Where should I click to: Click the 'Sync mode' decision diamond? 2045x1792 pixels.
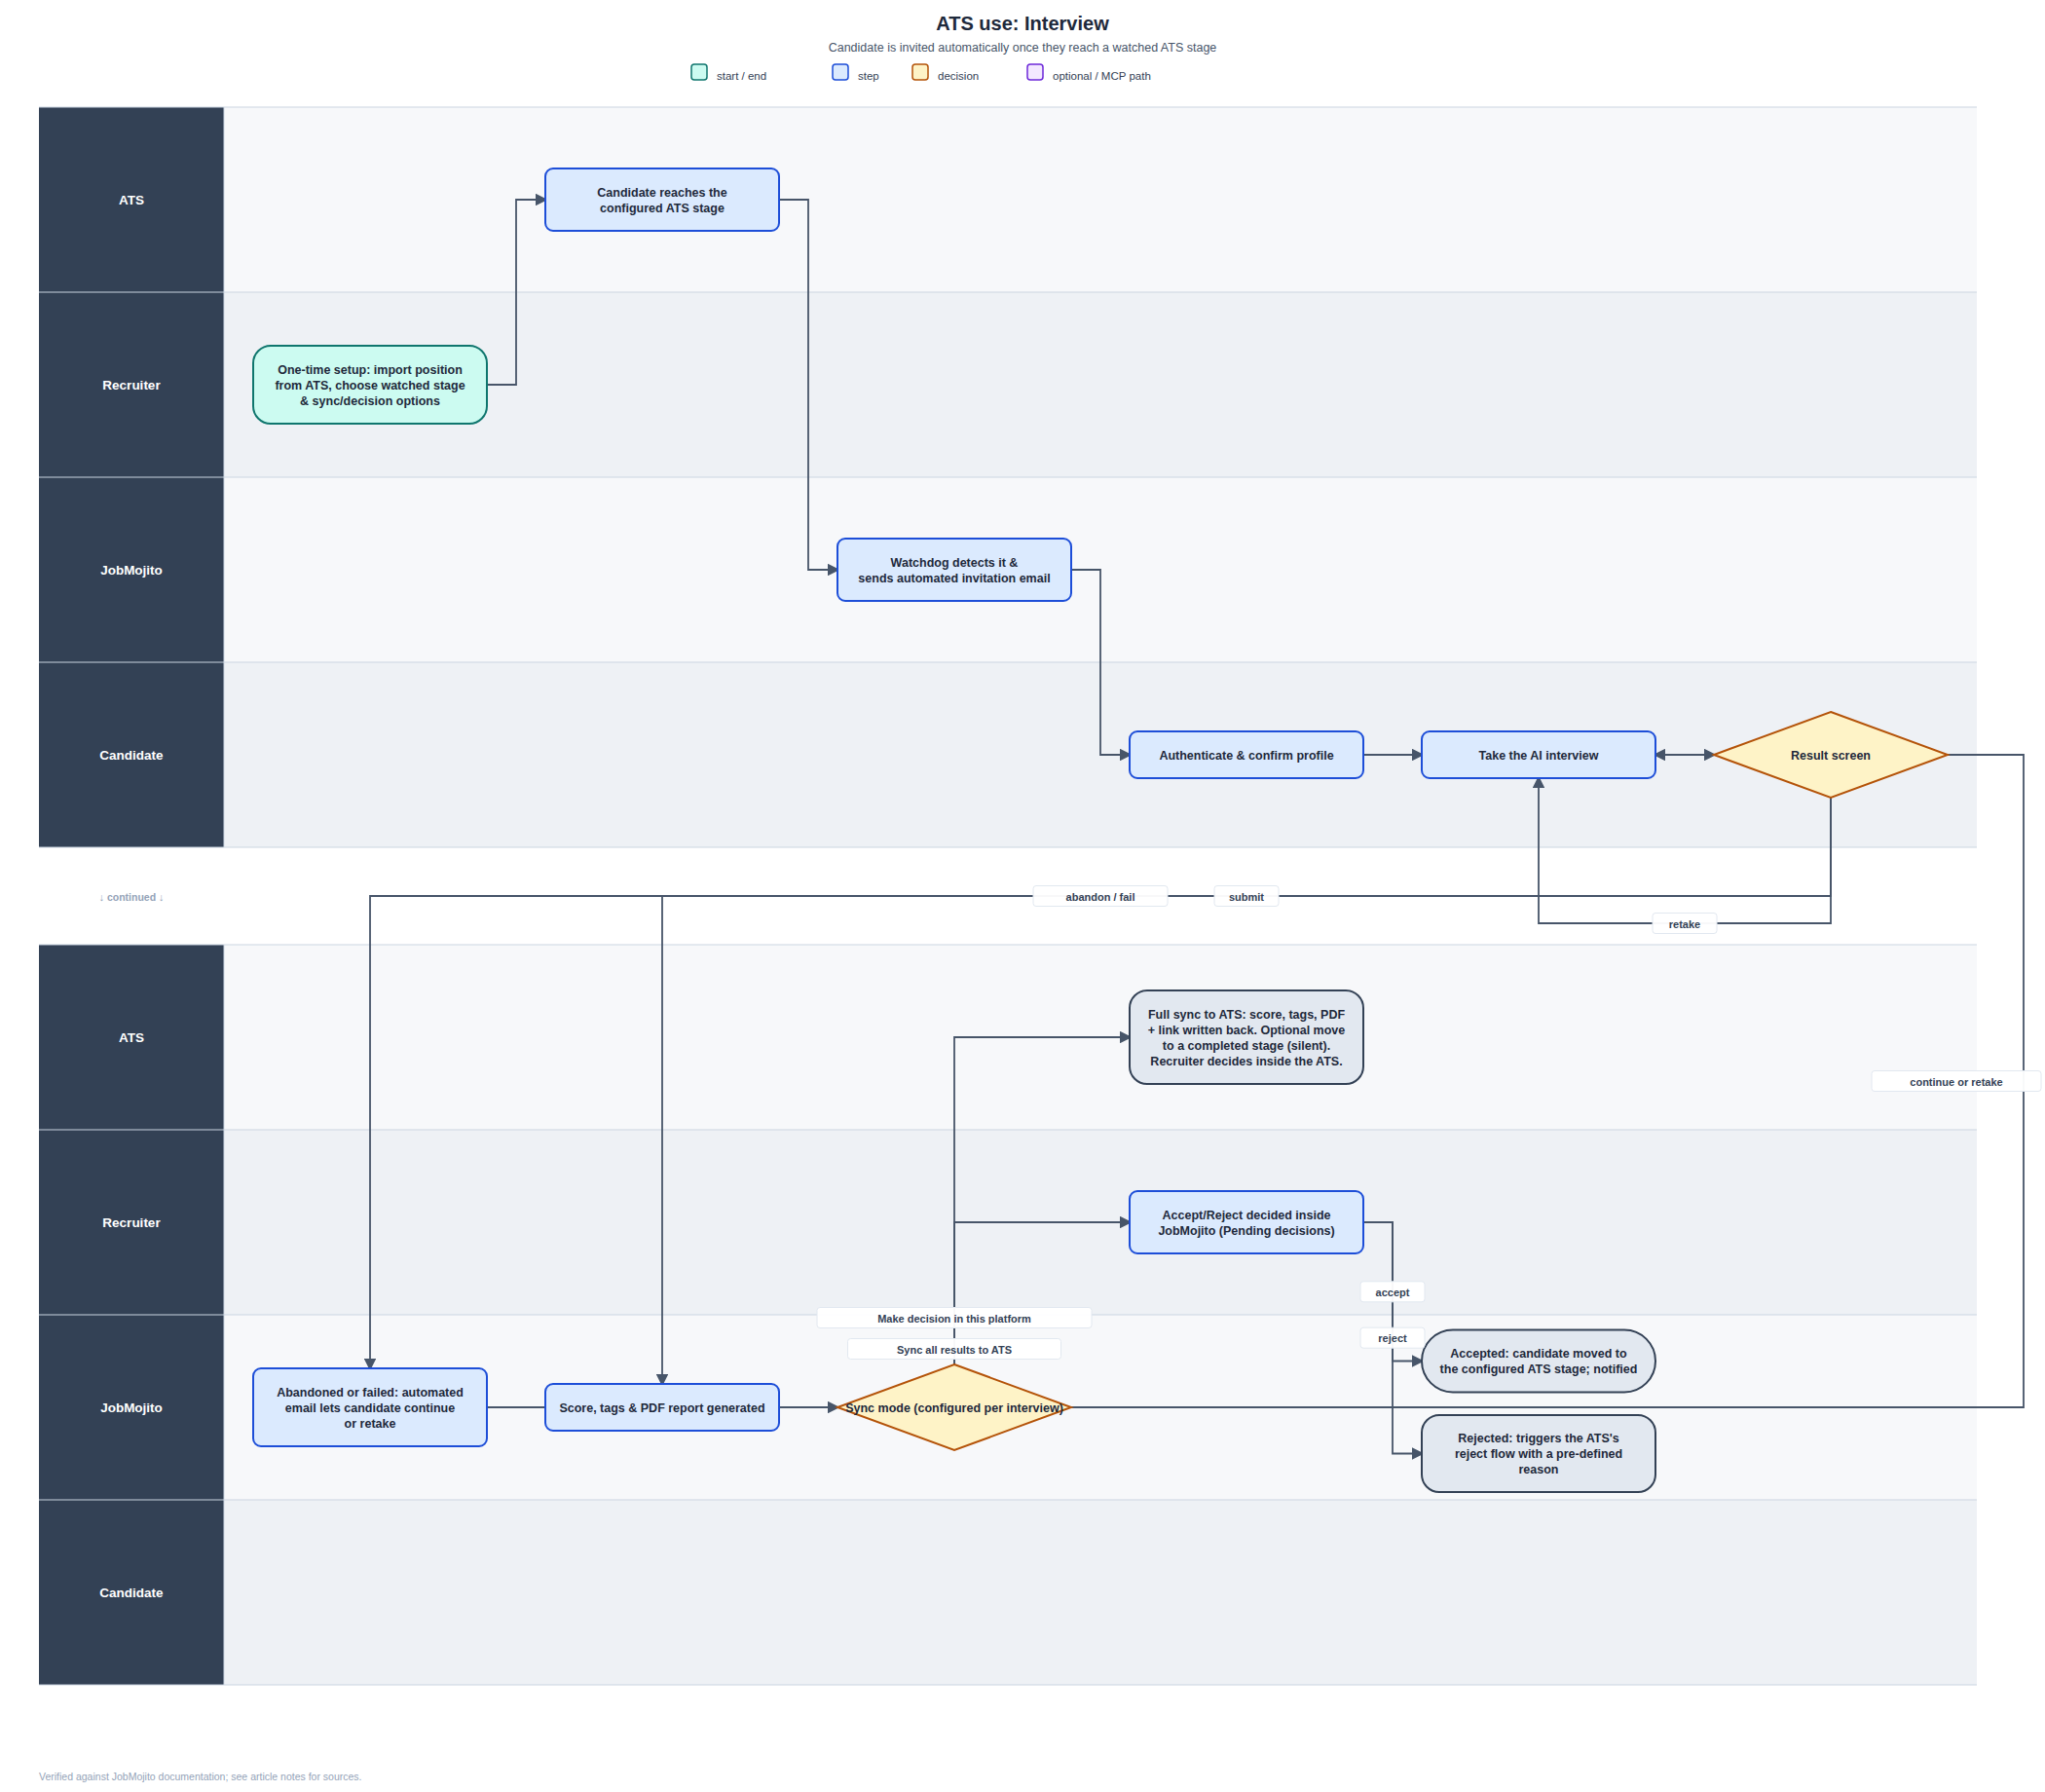(x=954, y=1407)
